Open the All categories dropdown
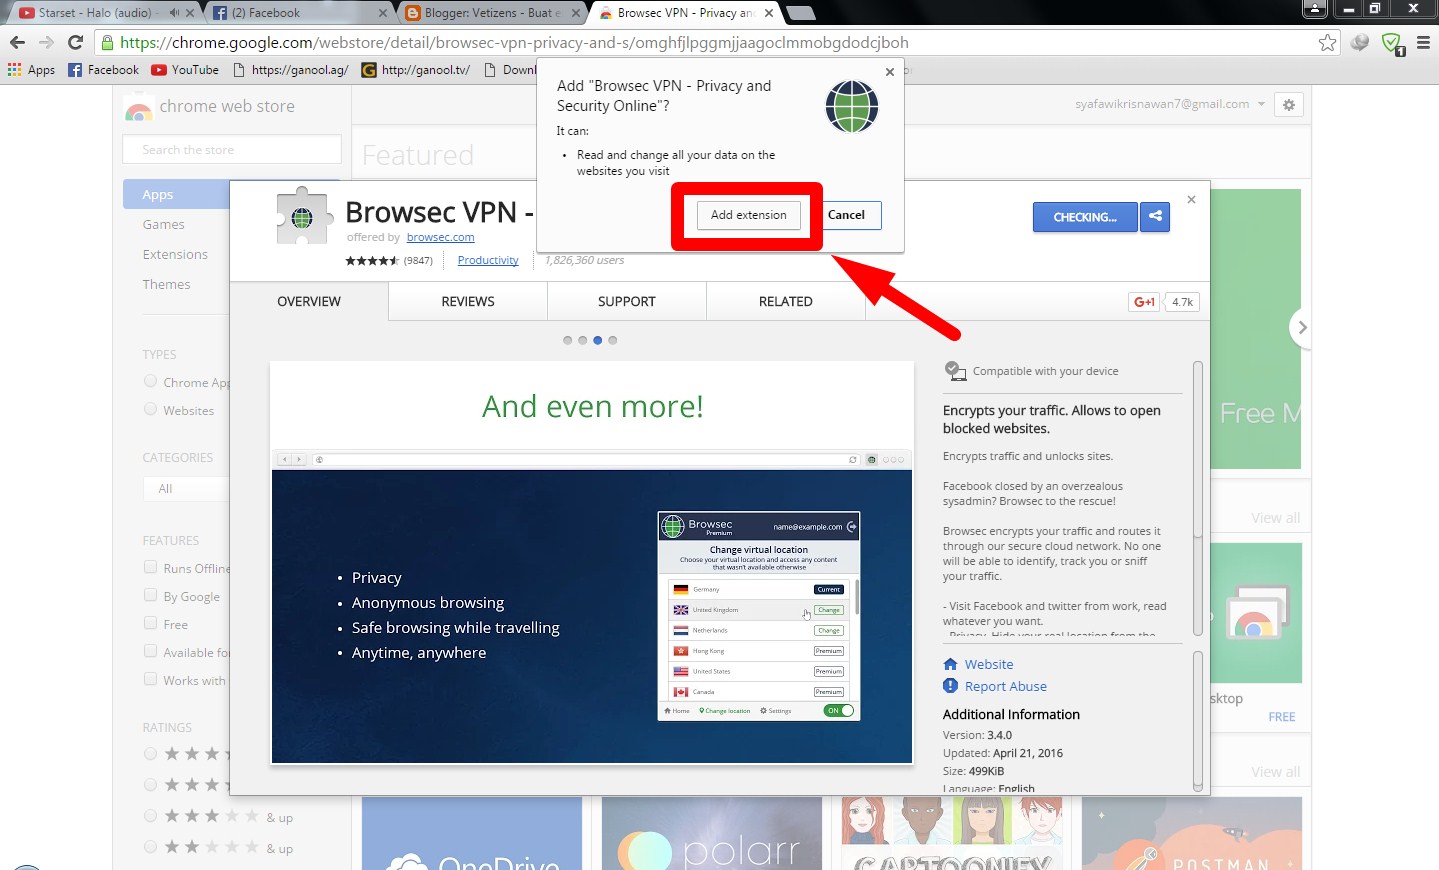Screen dimensions: 1439x870 [187, 488]
